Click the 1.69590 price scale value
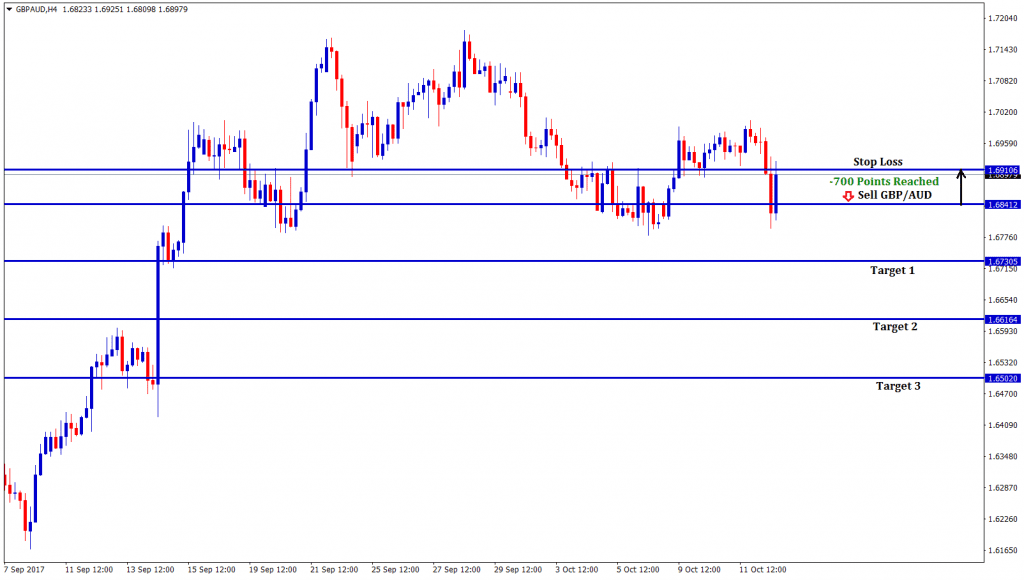 [1003, 144]
